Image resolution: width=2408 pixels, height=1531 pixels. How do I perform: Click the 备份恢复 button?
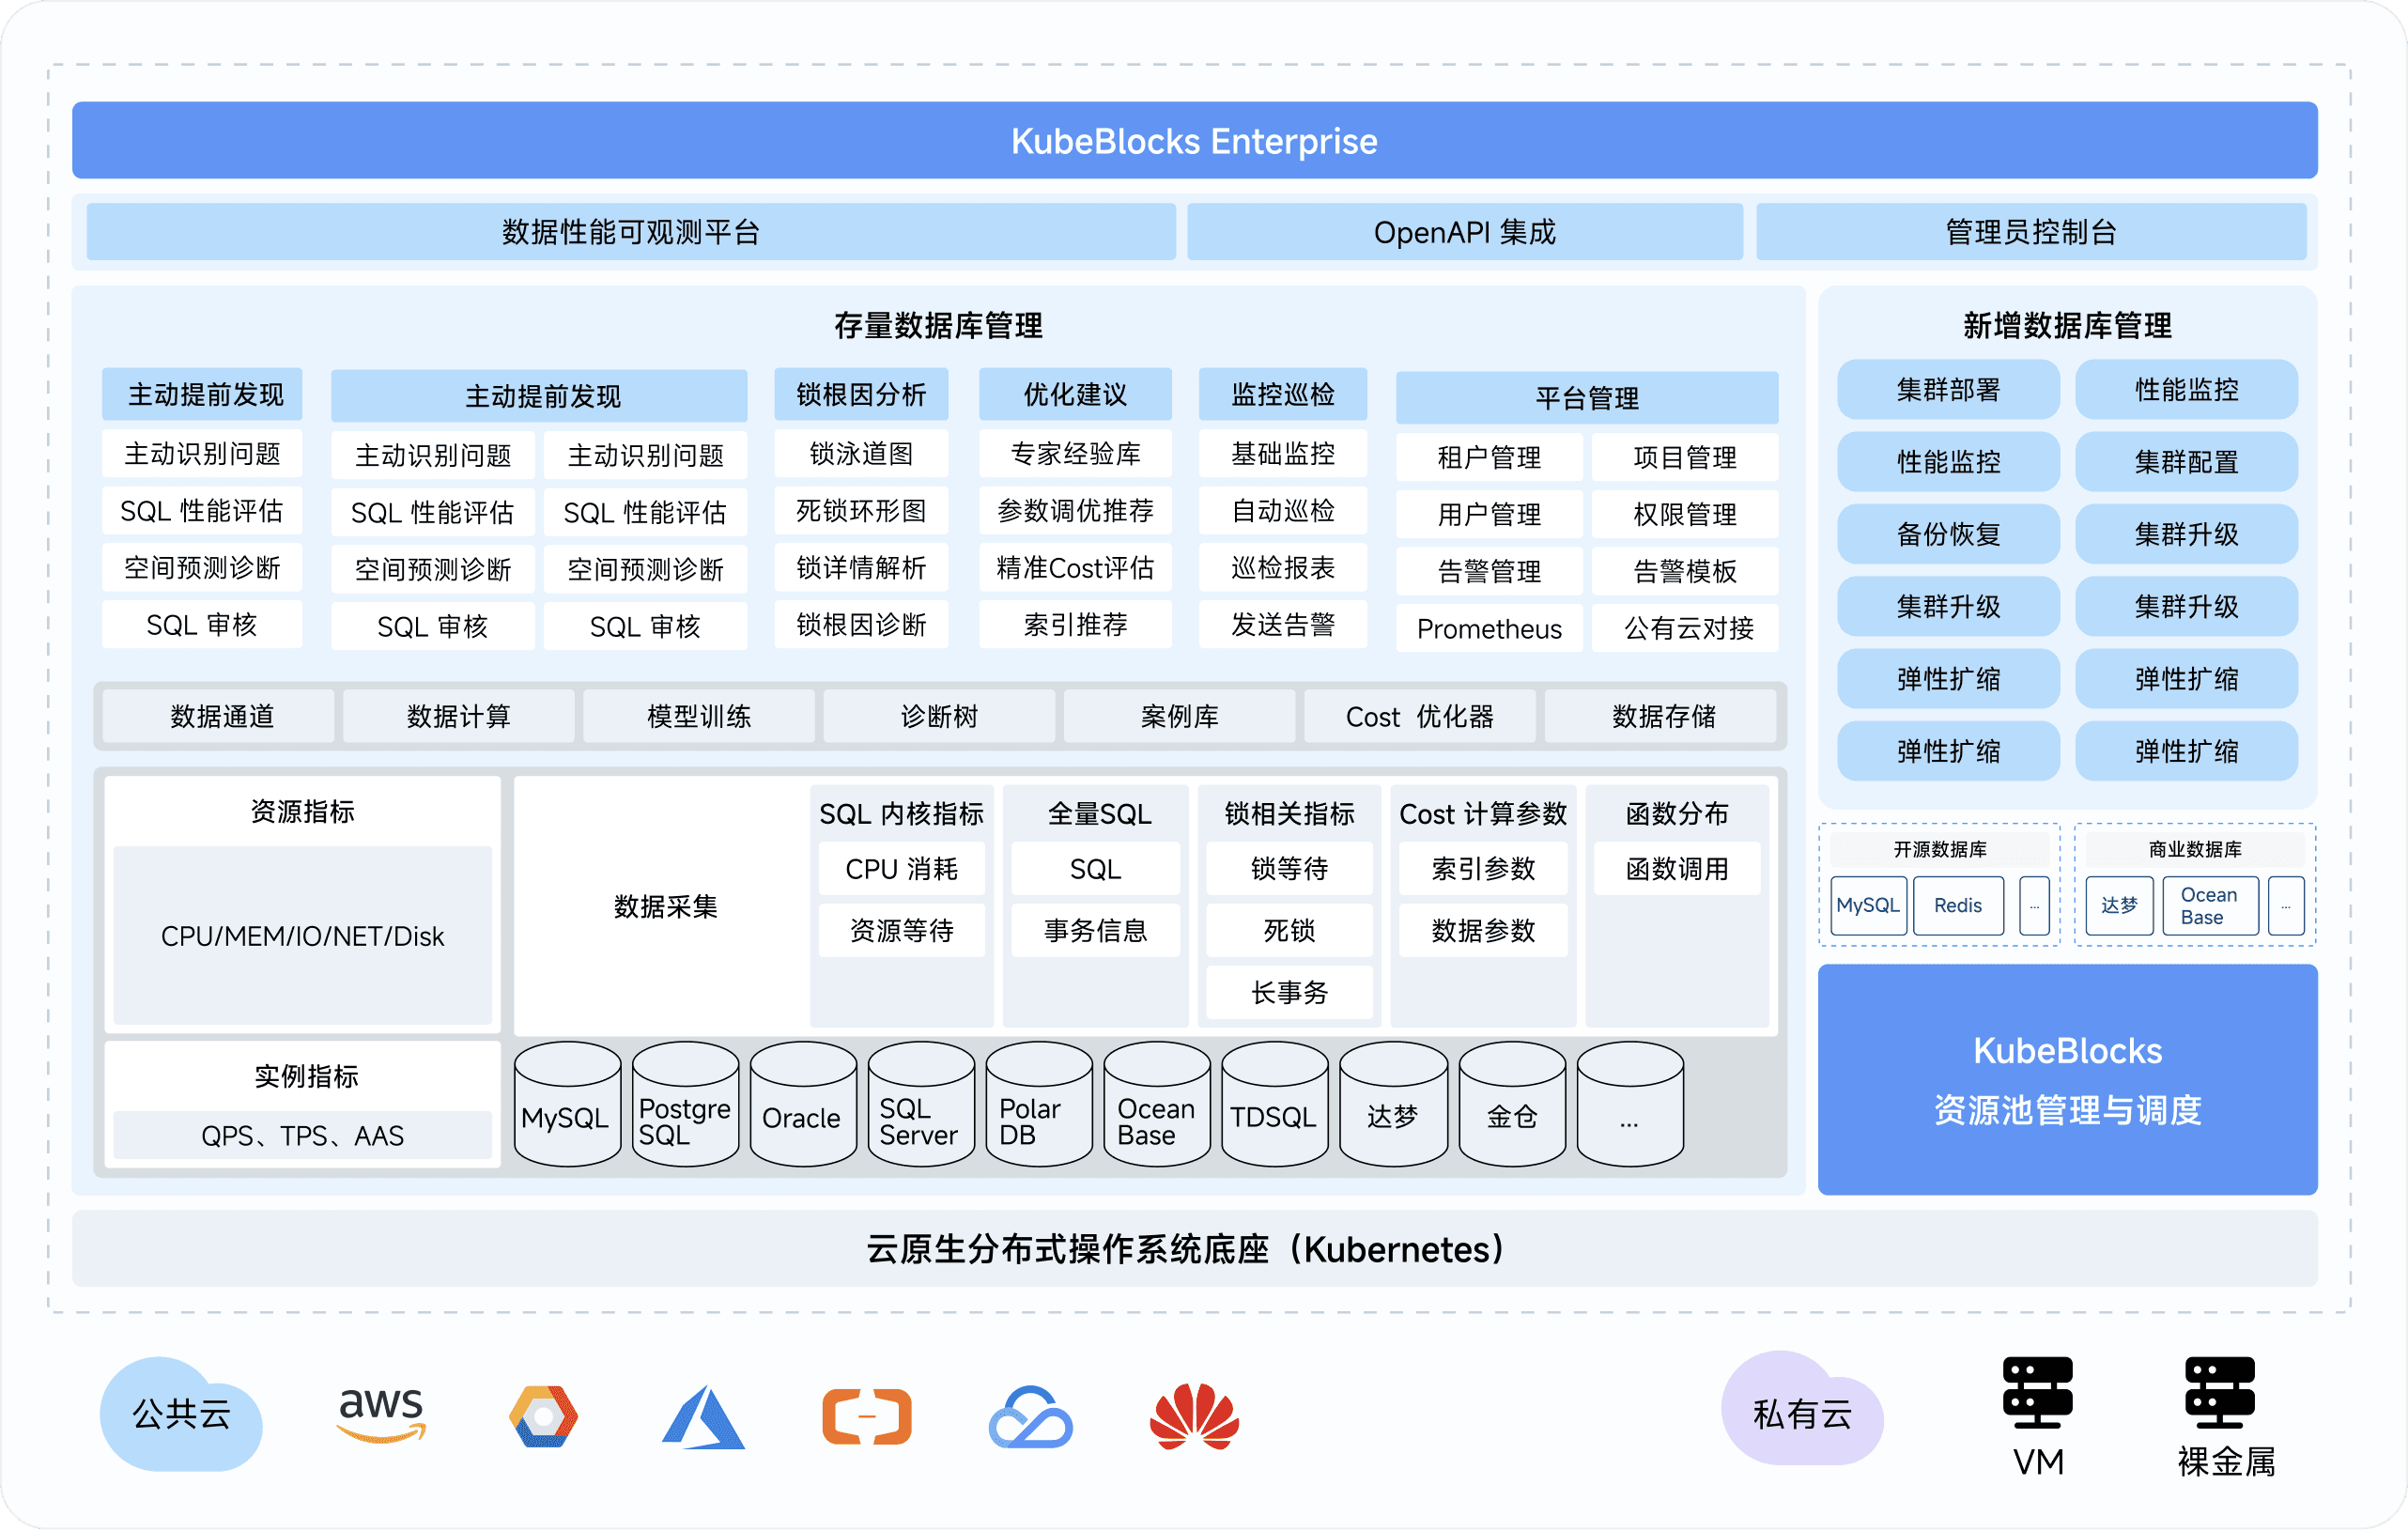point(1947,534)
